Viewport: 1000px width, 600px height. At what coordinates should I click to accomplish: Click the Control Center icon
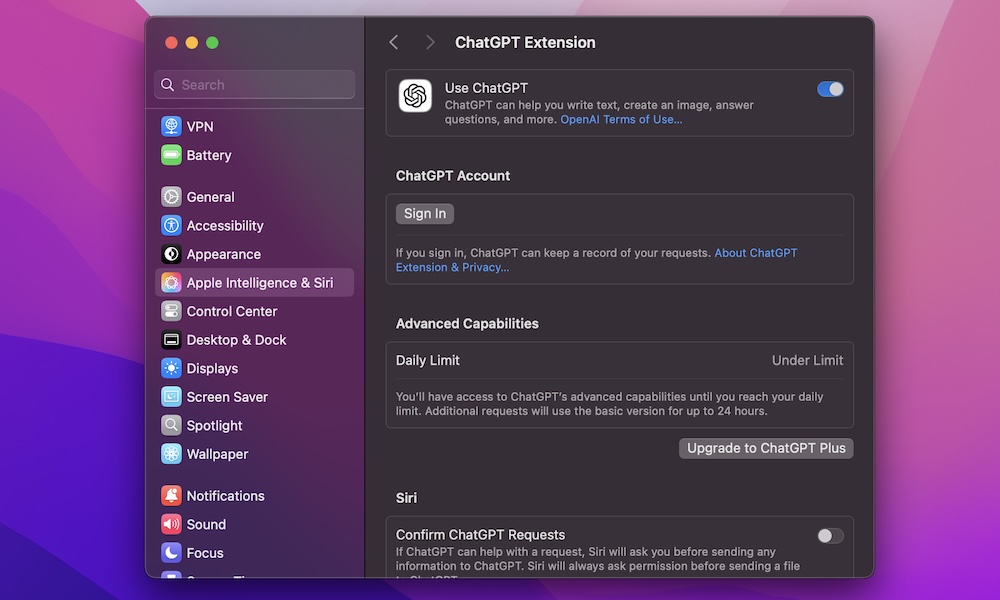tap(171, 311)
